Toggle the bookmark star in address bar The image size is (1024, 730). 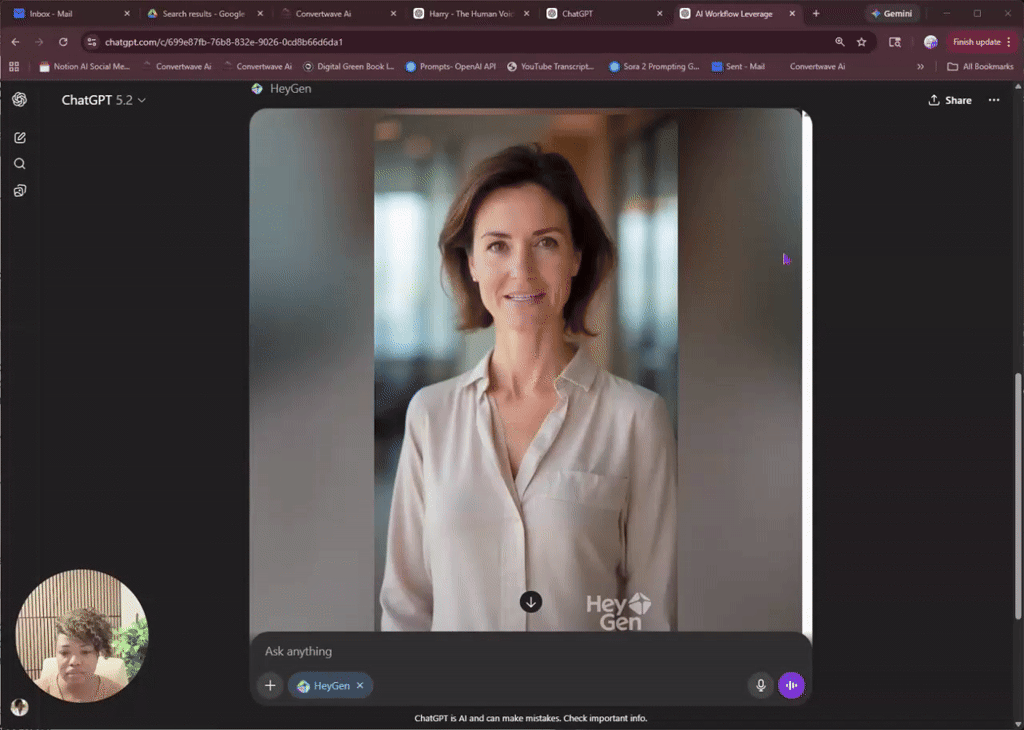pos(861,43)
